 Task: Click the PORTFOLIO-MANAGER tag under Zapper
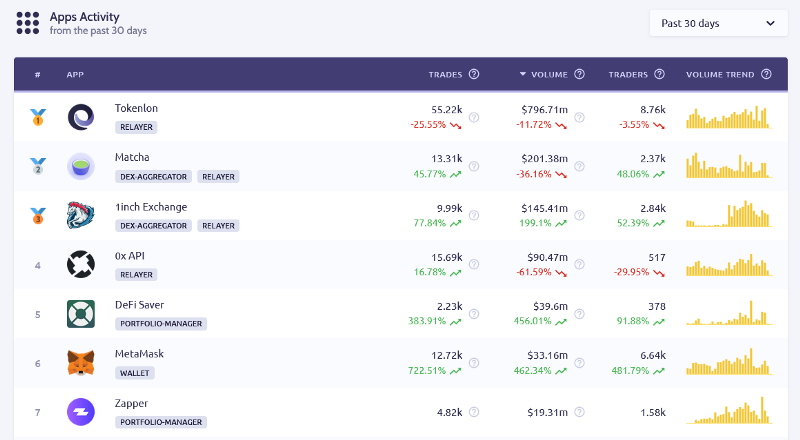pyautogui.click(x=161, y=422)
